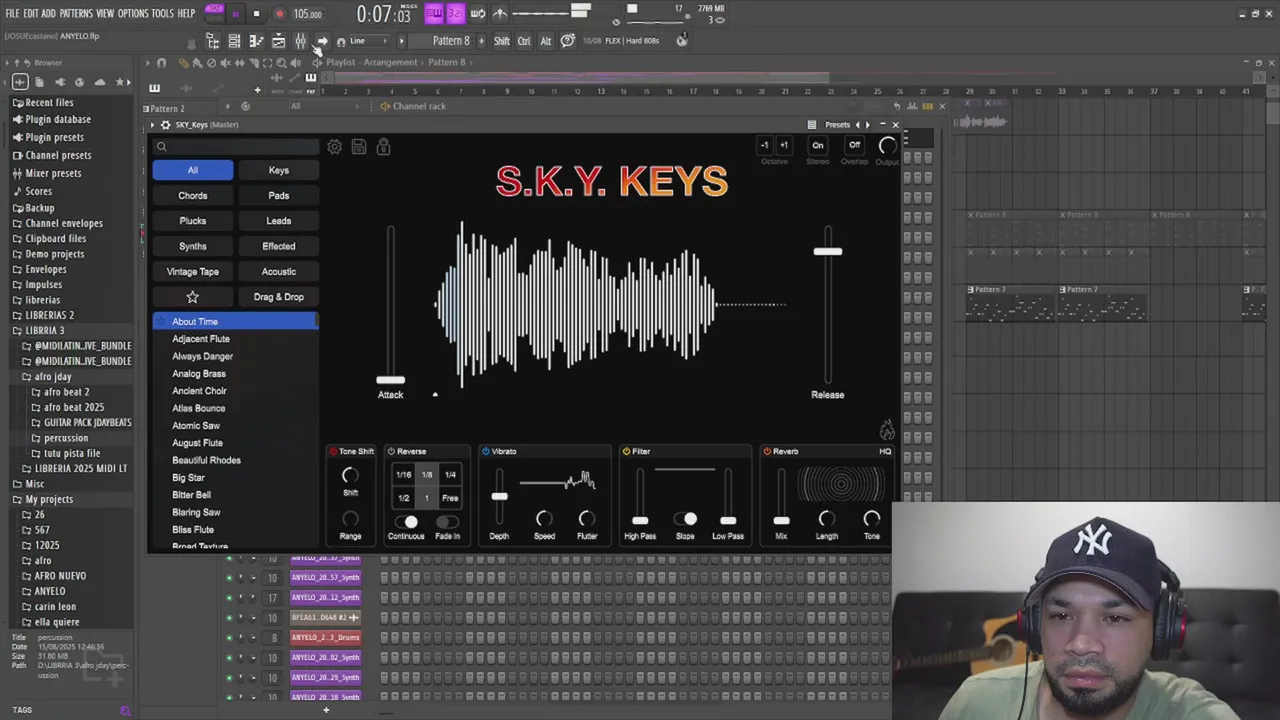Toggle the Continuous switch in Reverse
This screenshot has height=720, width=1280.
click(406, 522)
